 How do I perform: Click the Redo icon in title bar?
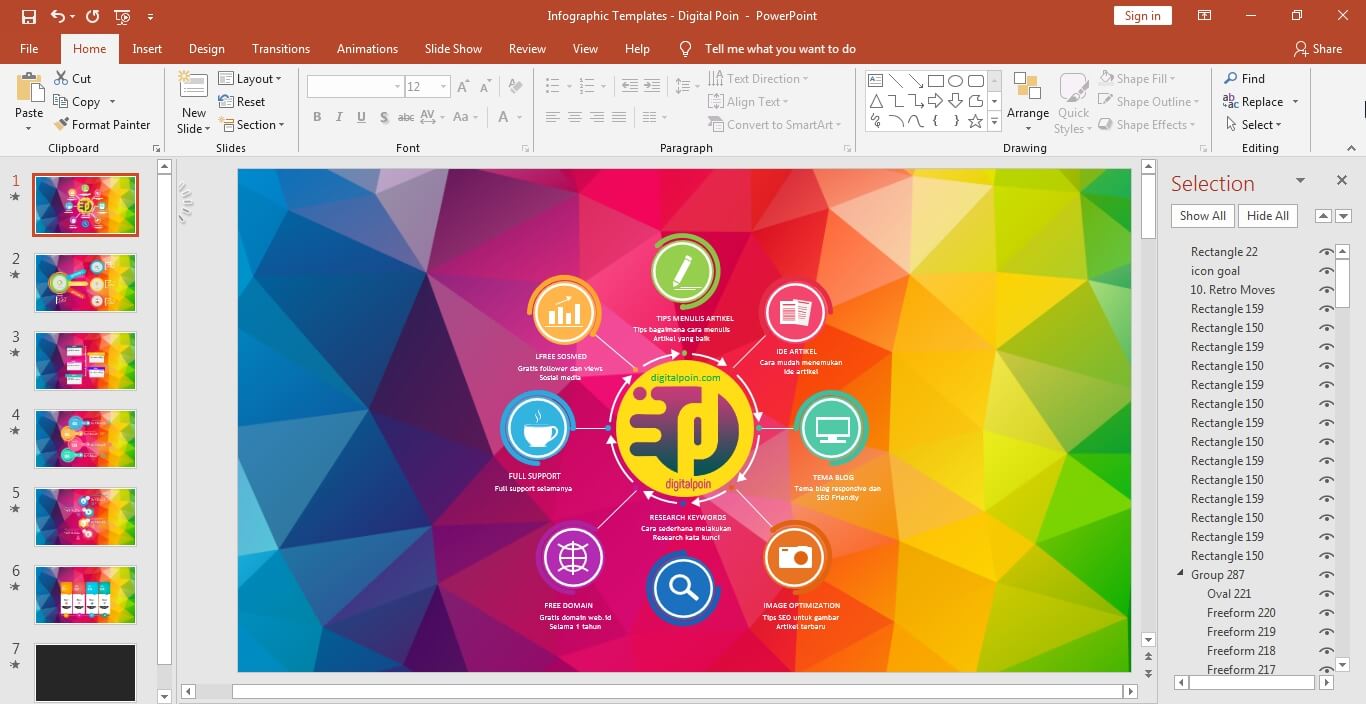(93, 16)
